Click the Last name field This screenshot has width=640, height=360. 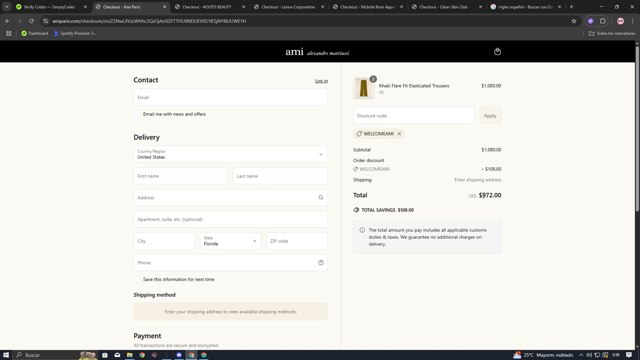click(280, 176)
